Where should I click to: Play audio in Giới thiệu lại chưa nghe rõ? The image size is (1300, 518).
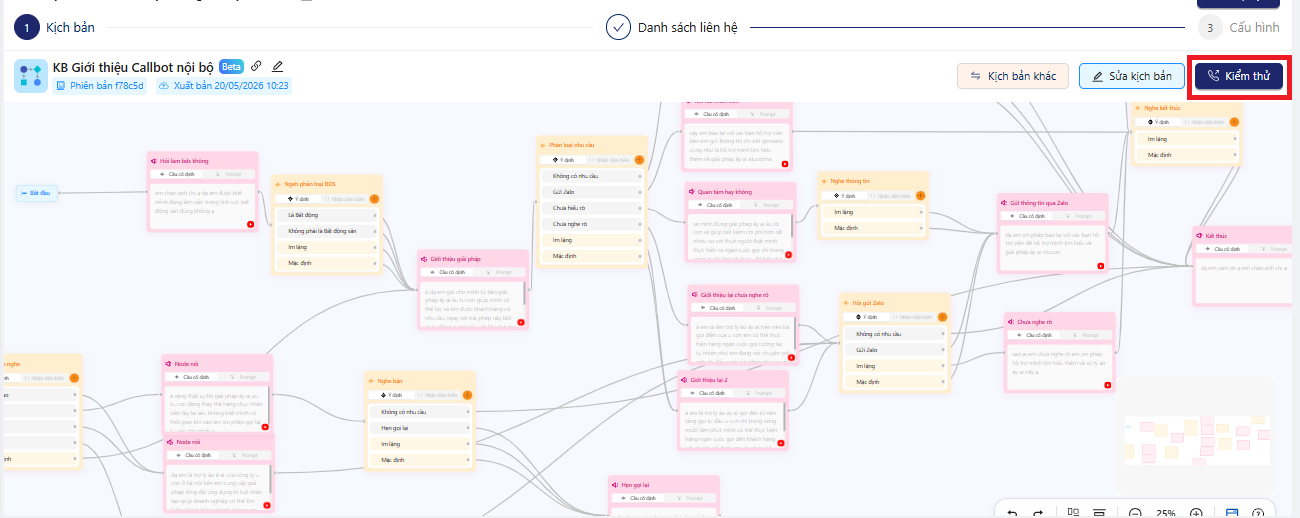pos(790,357)
